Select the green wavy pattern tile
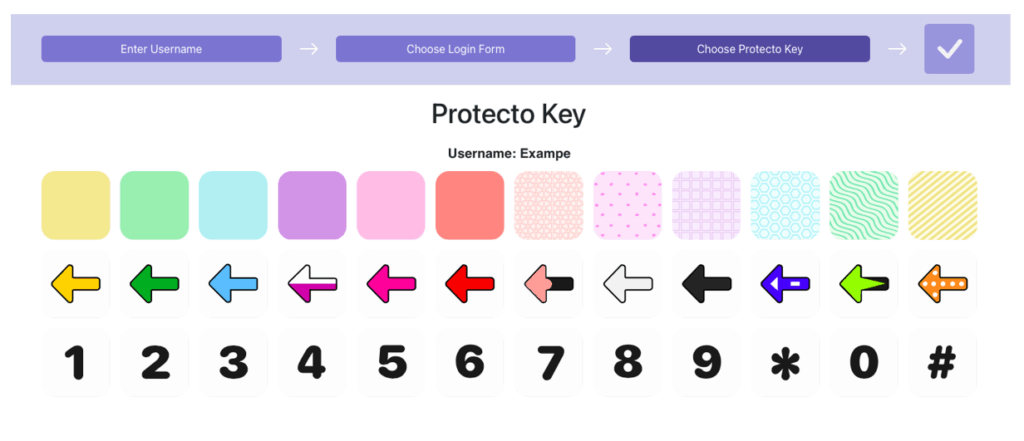The height and width of the screenshot is (441, 1024). 864,205
